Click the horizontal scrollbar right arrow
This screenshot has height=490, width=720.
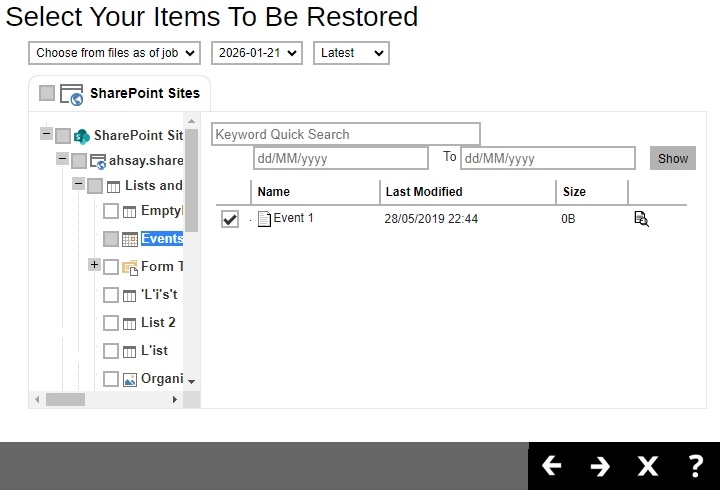click(174, 400)
